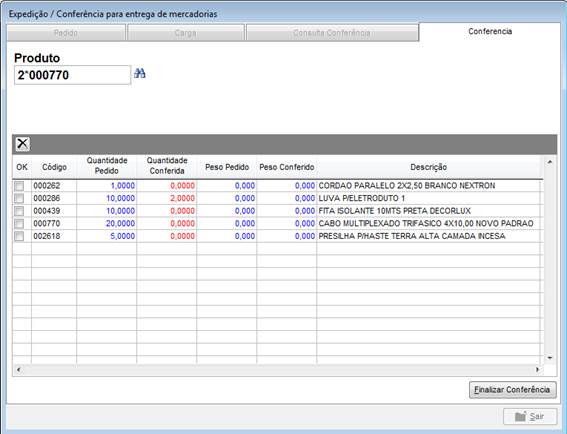Image resolution: width=567 pixels, height=434 pixels.
Task: Click the horizontal scrollbar left arrow
Action: pos(18,370)
